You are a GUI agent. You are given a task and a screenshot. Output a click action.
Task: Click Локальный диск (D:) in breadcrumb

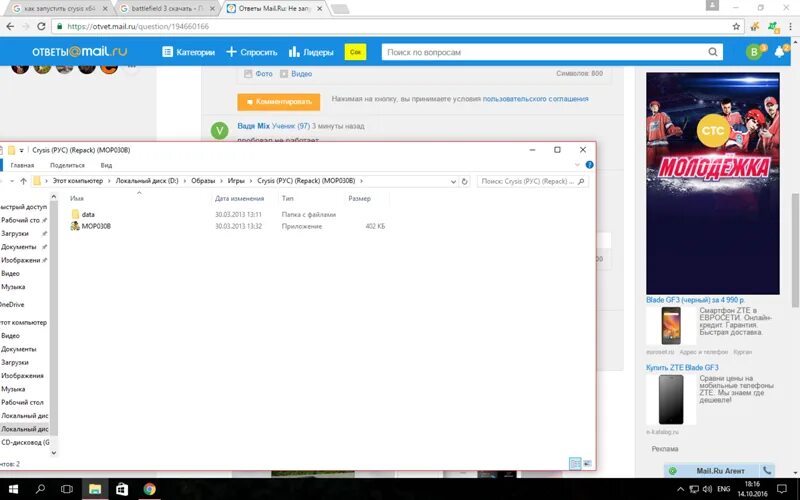click(147, 181)
